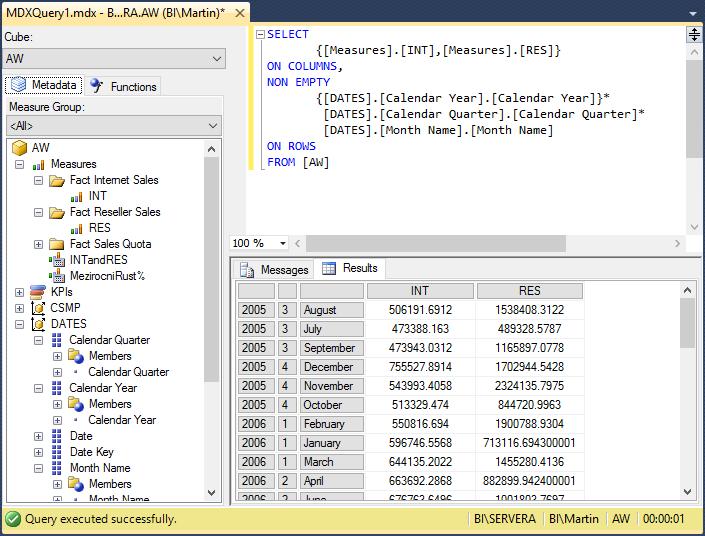Collapse the Calendar Quarter hierarchy
The width and height of the screenshot is (705, 536).
[x=39, y=340]
